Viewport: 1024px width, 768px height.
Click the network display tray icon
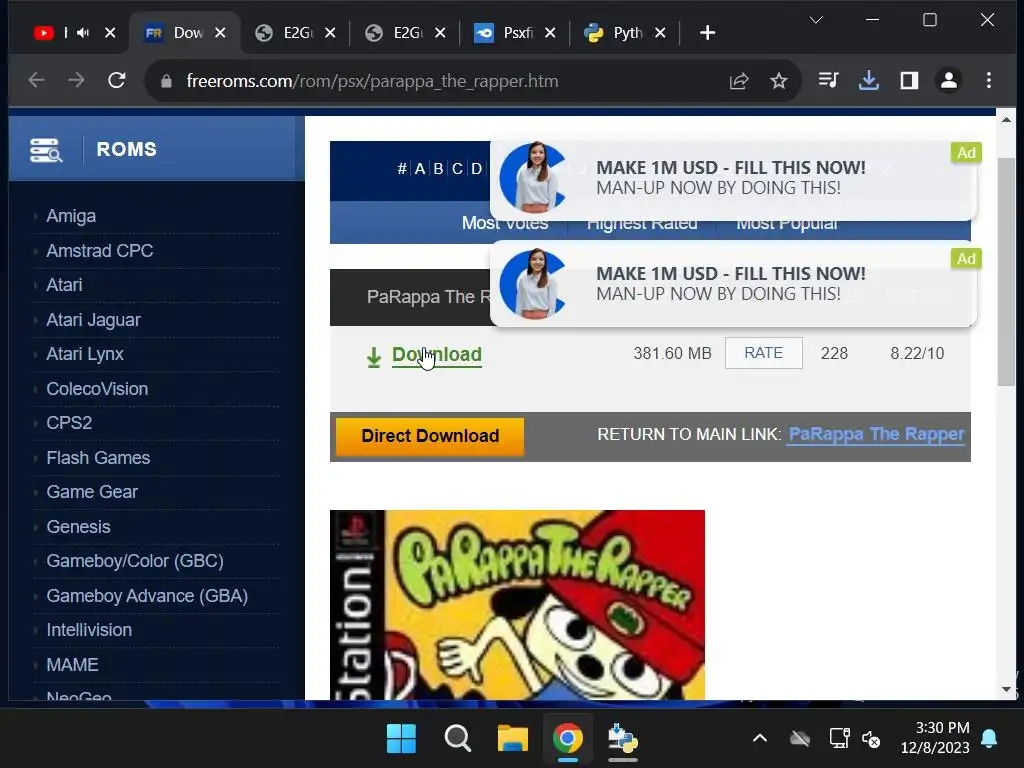coord(839,739)
